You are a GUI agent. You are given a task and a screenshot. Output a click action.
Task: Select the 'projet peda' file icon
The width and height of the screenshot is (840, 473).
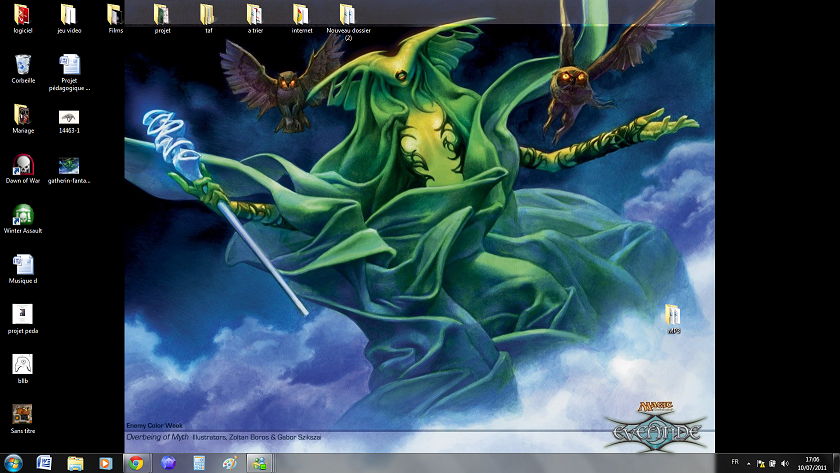(23, 319)
